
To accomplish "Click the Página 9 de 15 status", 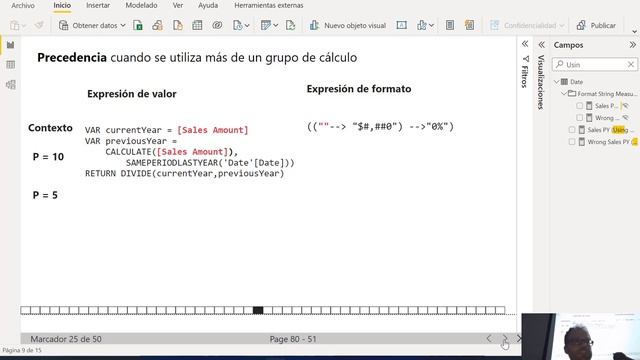I will click(x=22, y=350).
